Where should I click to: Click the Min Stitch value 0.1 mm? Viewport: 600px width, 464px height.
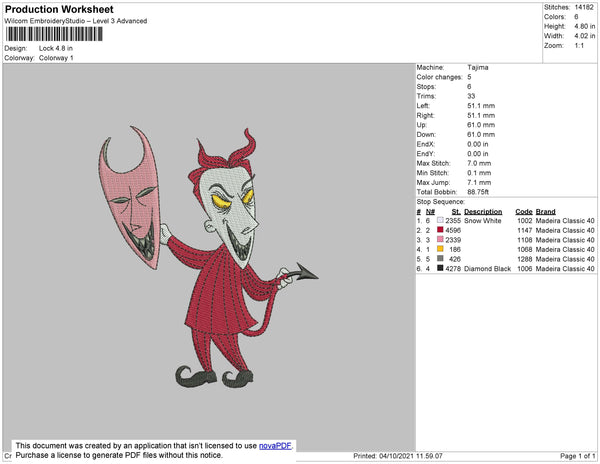point(479,173)
